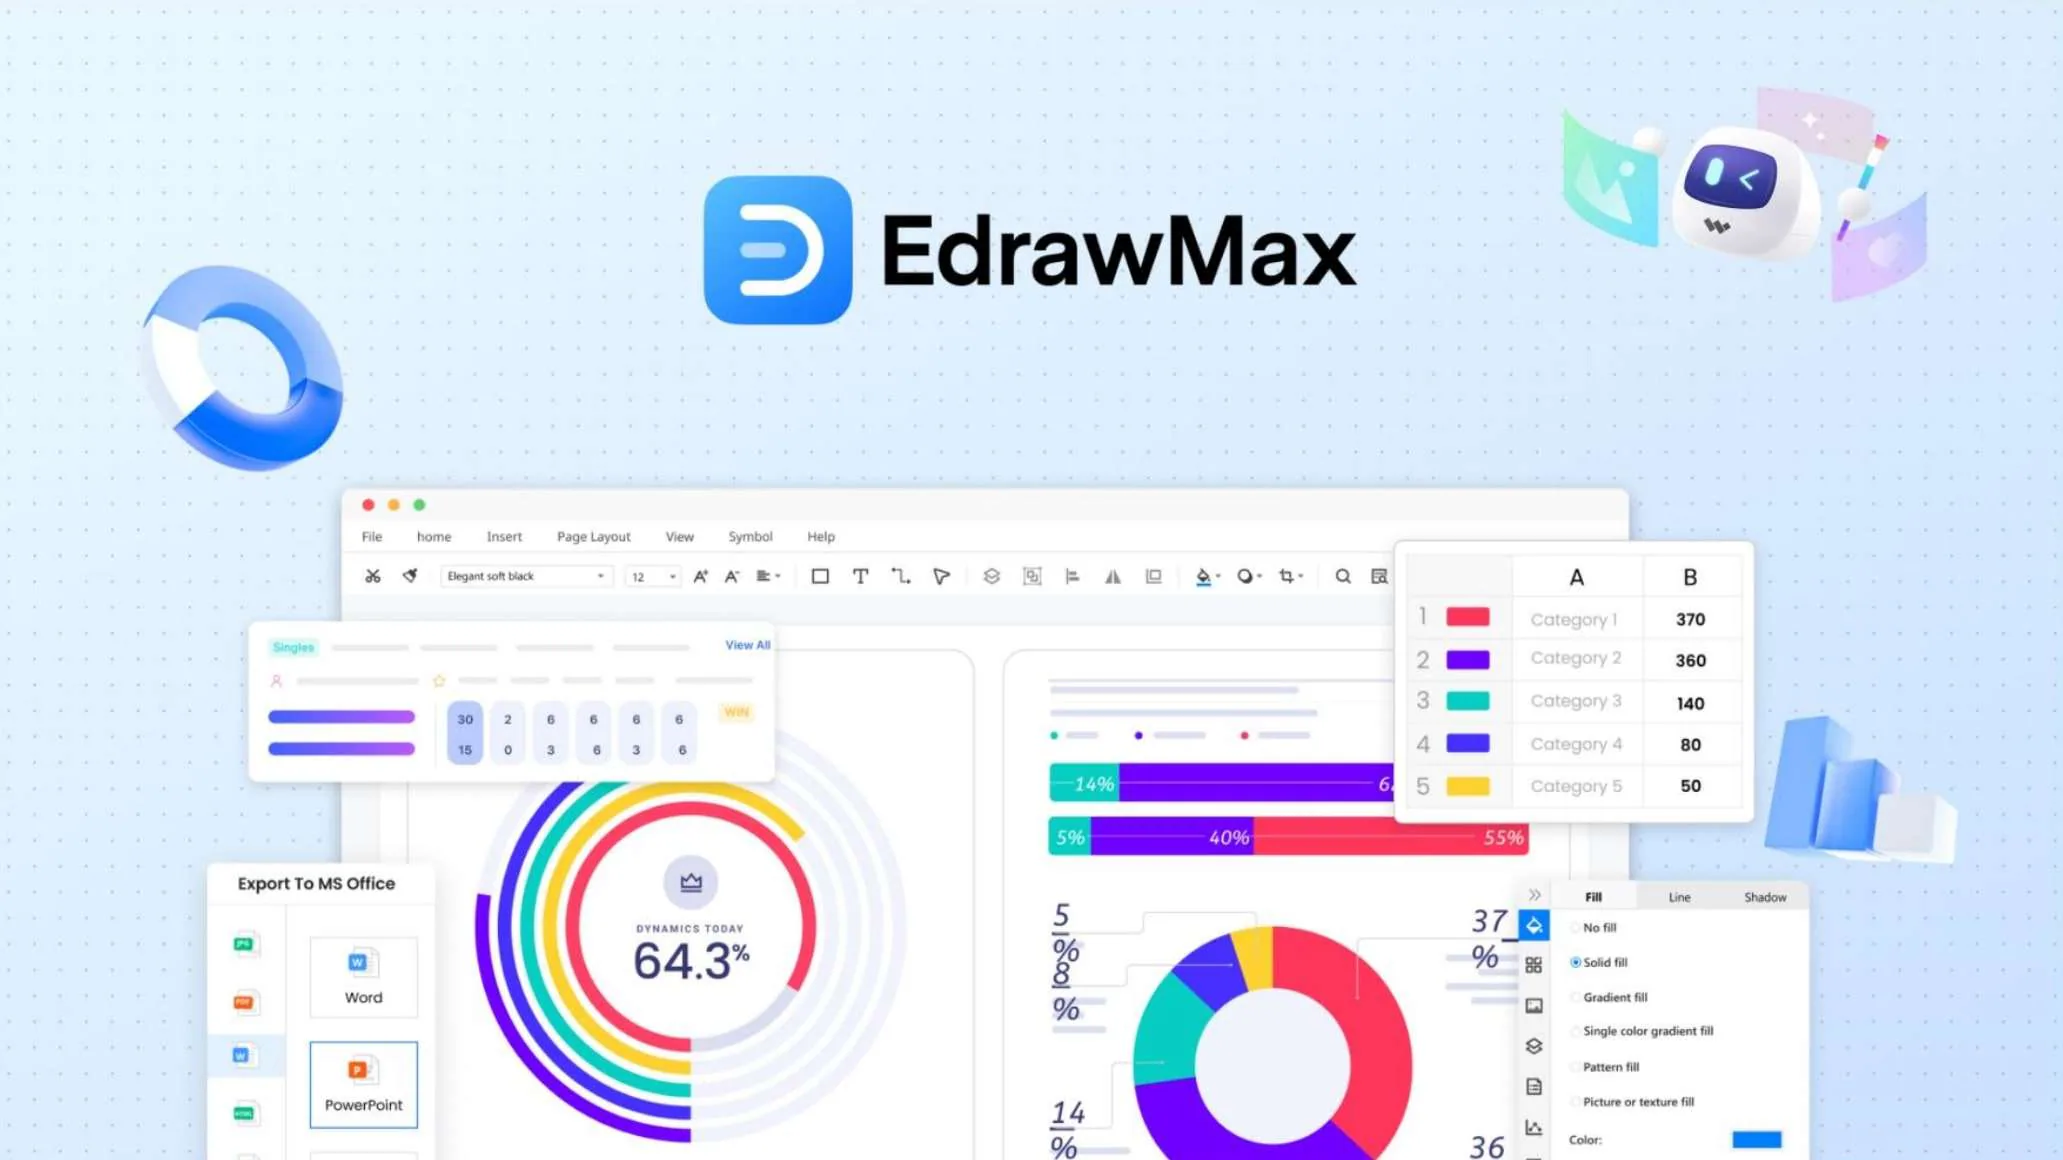Select the zoom search icon

point(1342,576)
